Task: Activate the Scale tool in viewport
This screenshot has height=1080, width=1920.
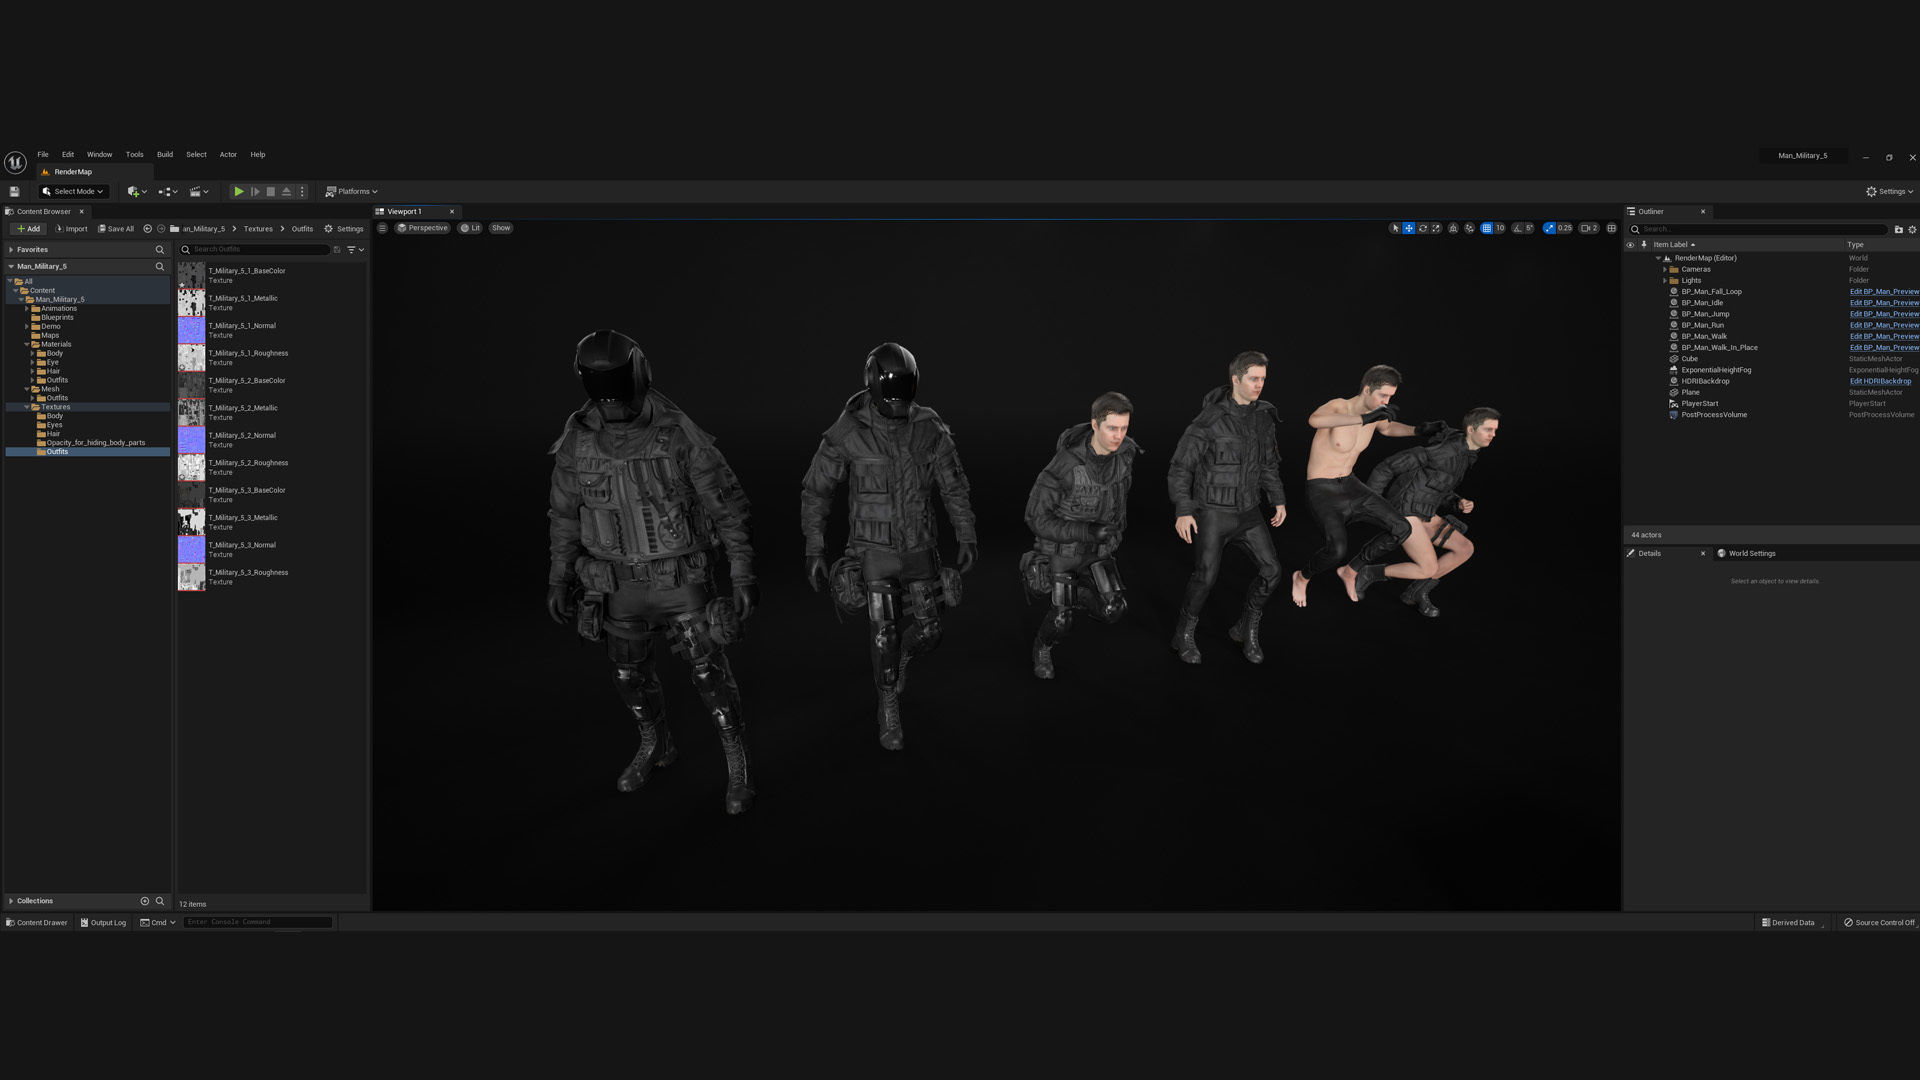Action: (x=1437, y=228)
